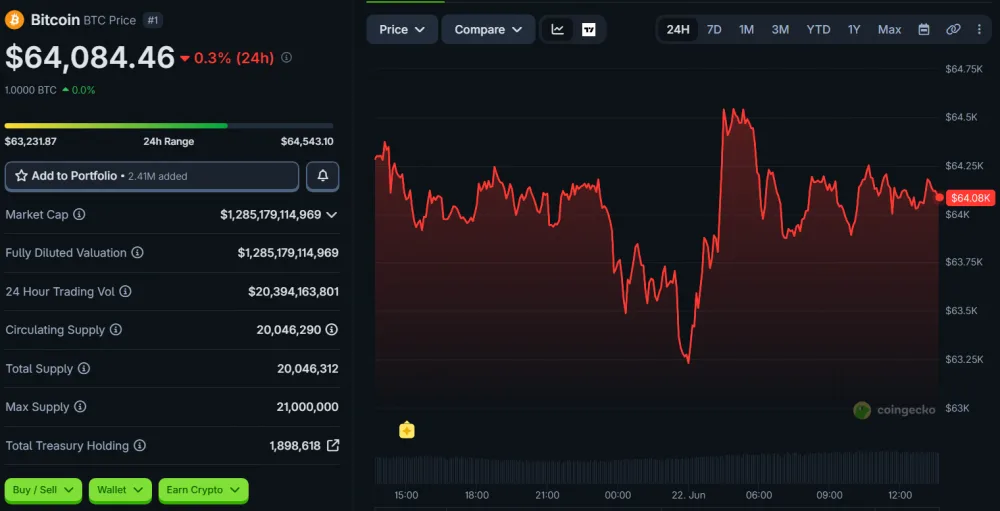
Task: Show Market Cap info tooltip icon
Action: click(x=79, y=214)
